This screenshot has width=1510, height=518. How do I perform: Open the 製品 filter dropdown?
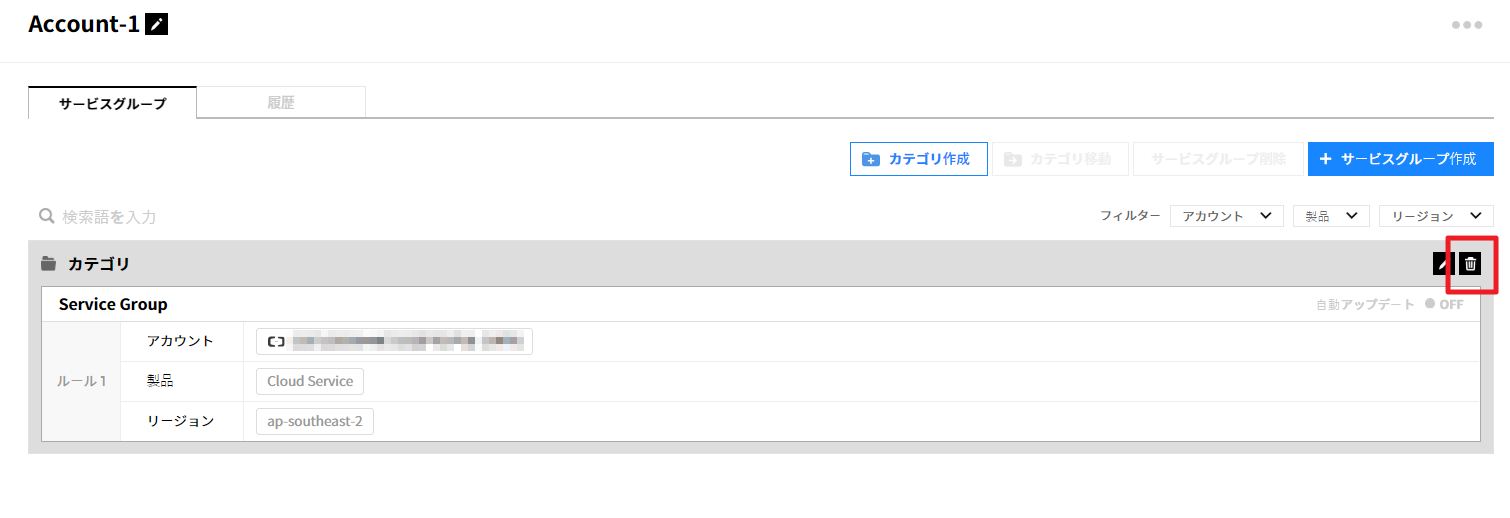coord(1330,216)
